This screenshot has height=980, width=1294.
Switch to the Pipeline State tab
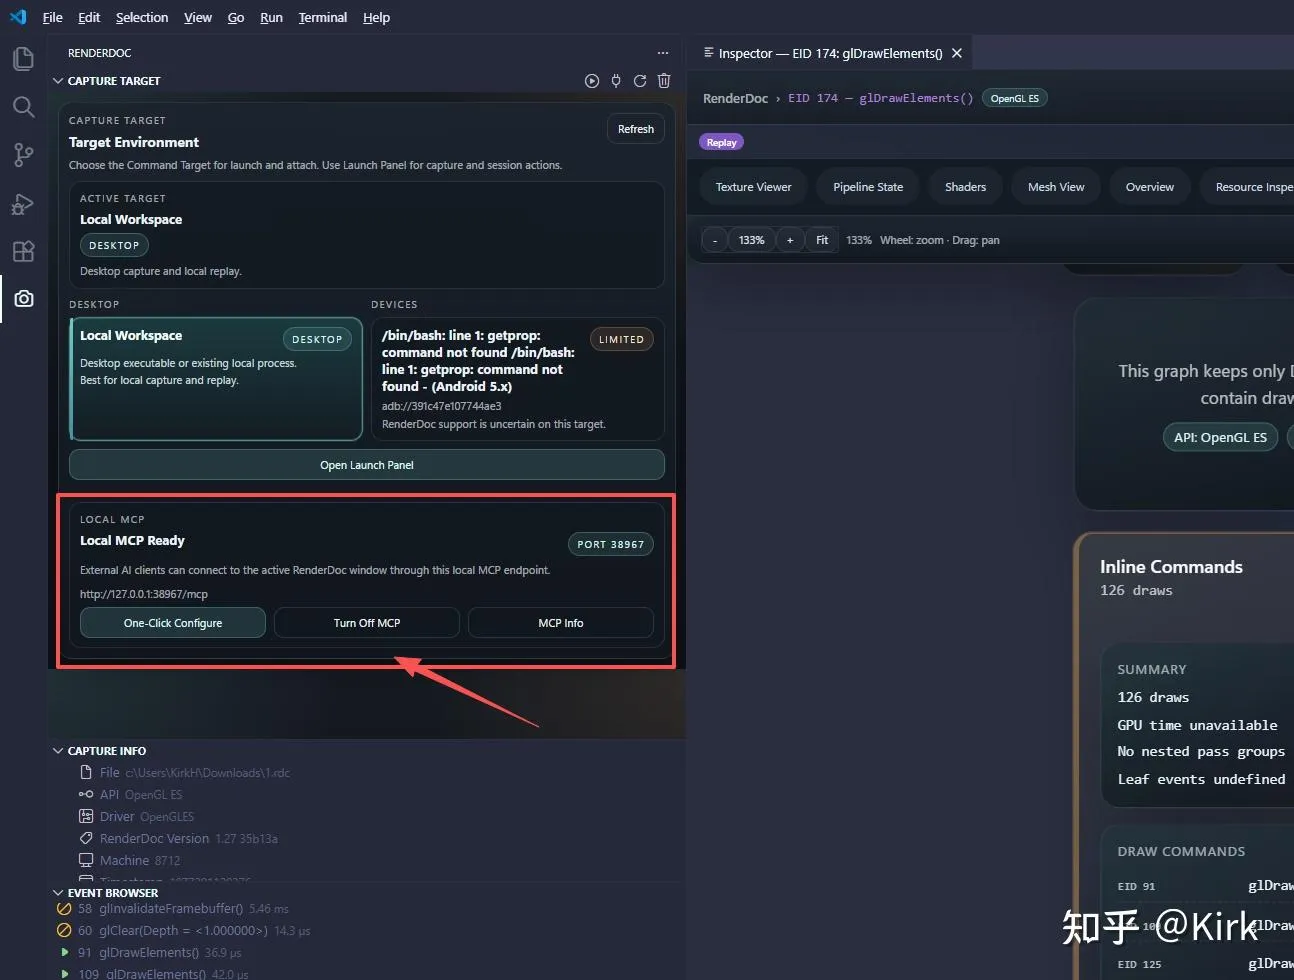coord(868,187)
